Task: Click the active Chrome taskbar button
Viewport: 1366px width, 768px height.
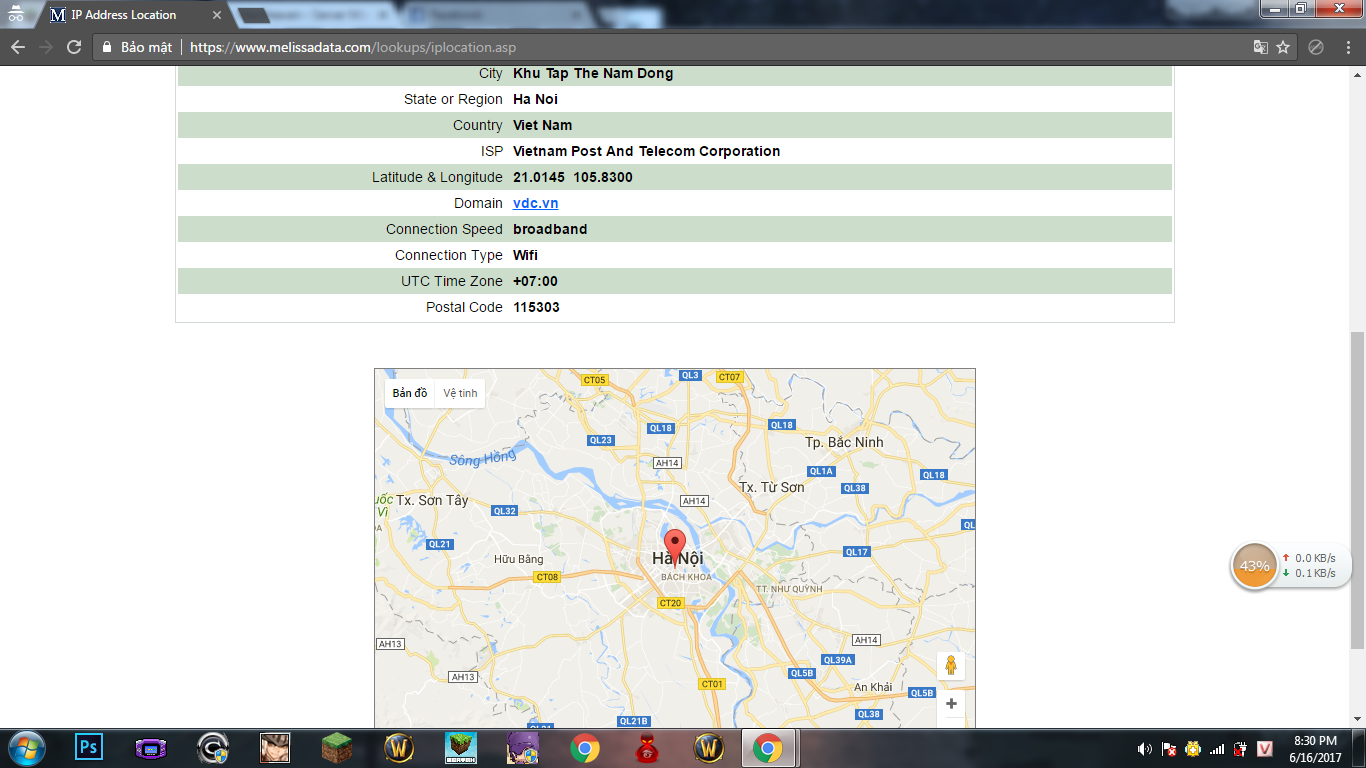Action: click(x=768, y=748)
